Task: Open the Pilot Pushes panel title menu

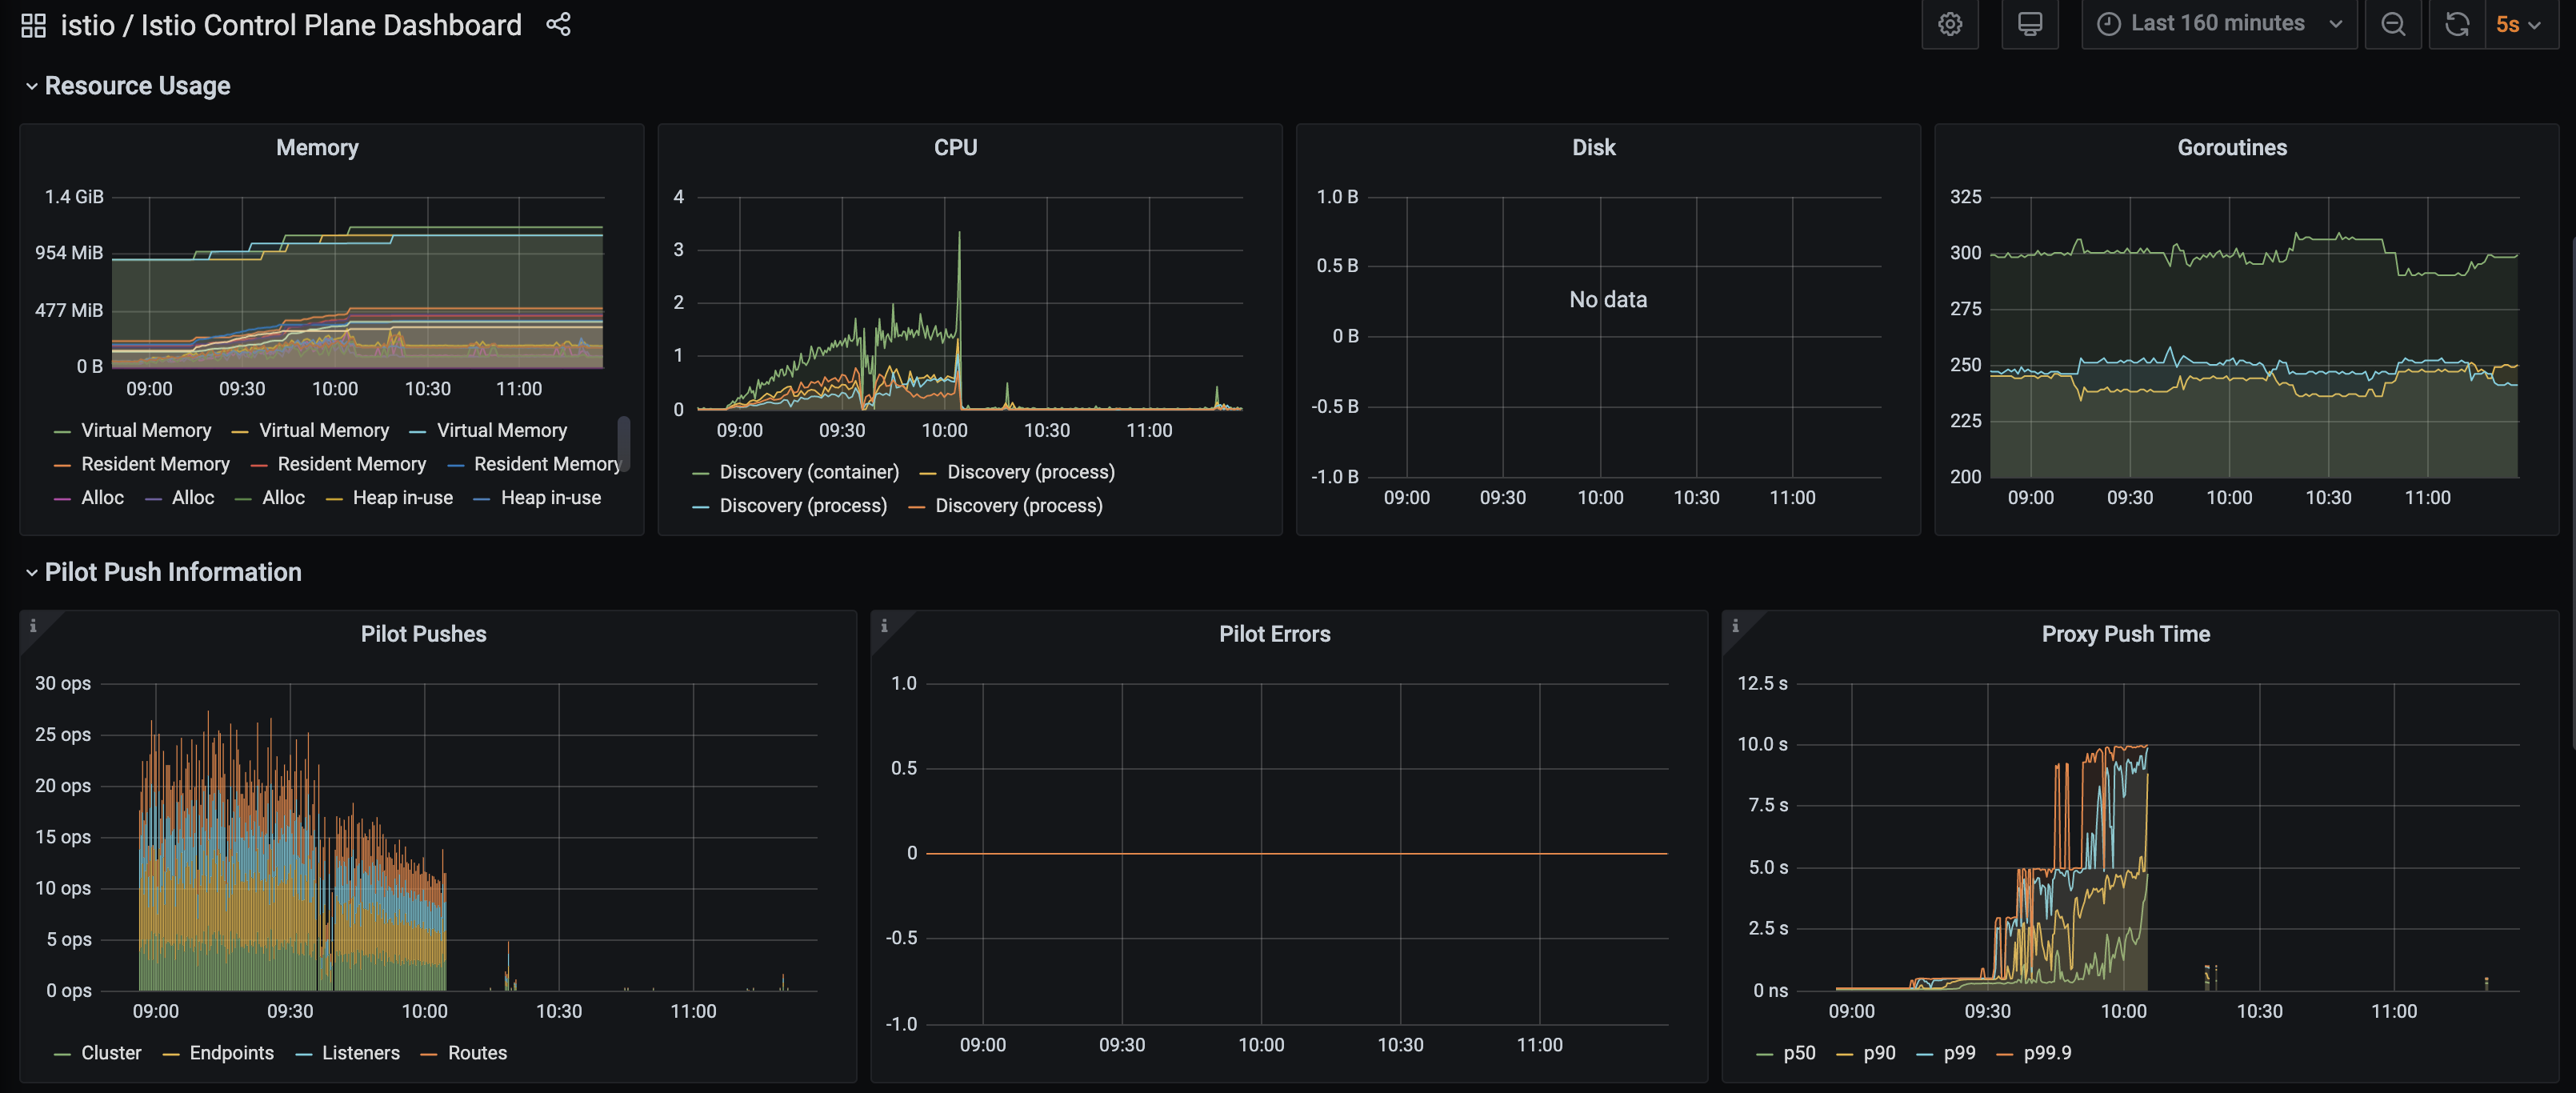Action: 423,634
